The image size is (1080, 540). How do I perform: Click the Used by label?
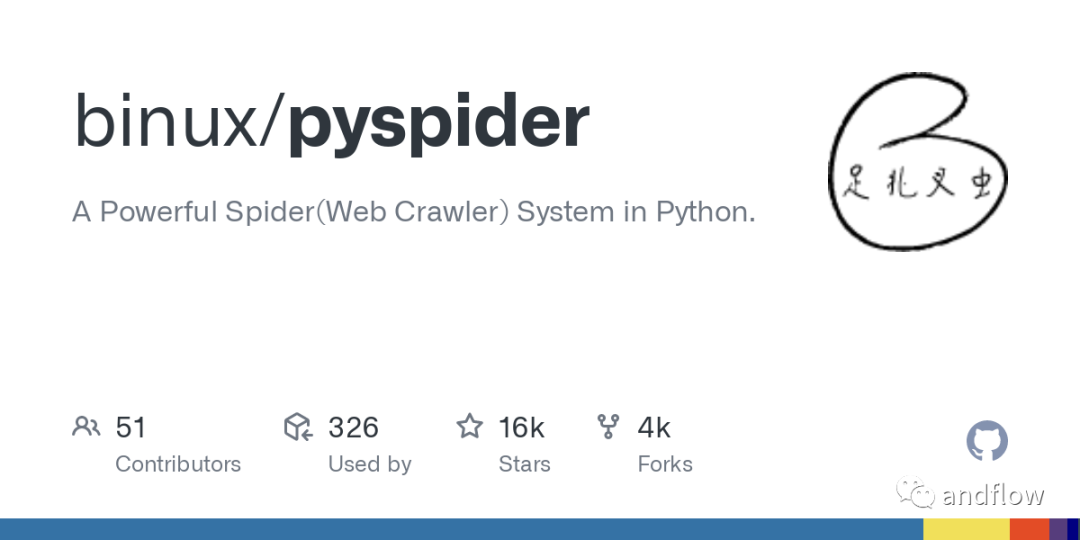pos(369,465)
